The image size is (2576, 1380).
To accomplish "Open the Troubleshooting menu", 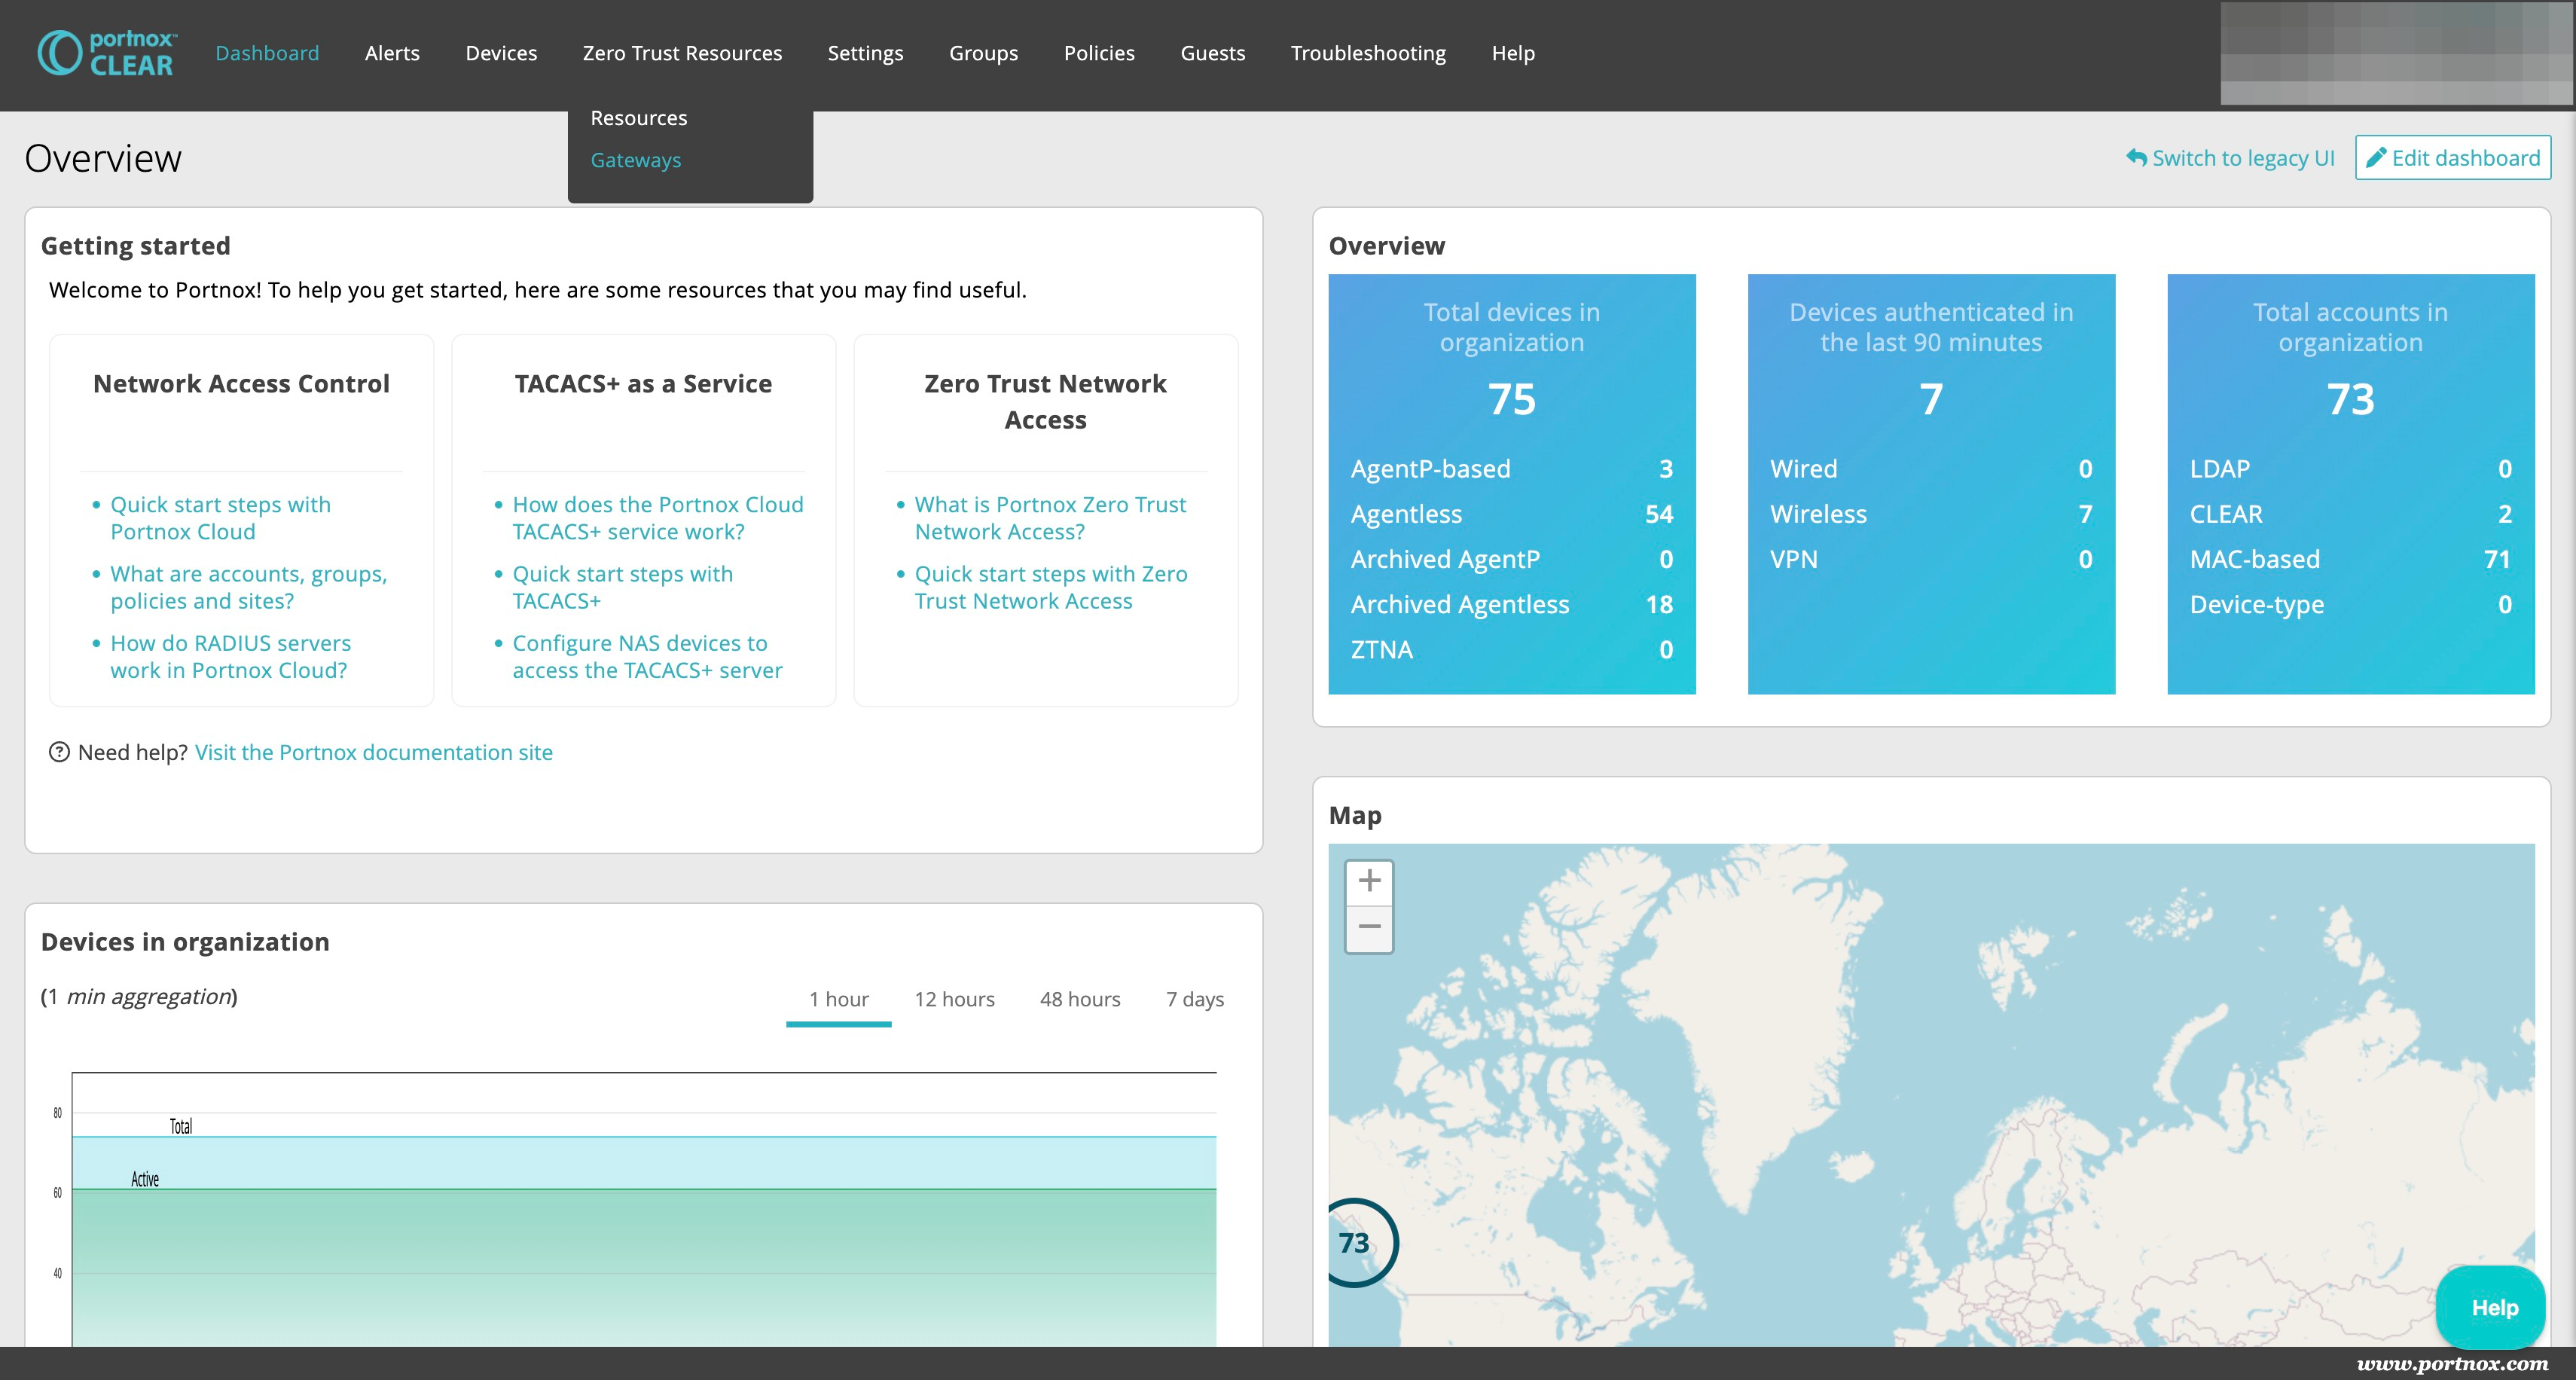I will (1368, 53).
